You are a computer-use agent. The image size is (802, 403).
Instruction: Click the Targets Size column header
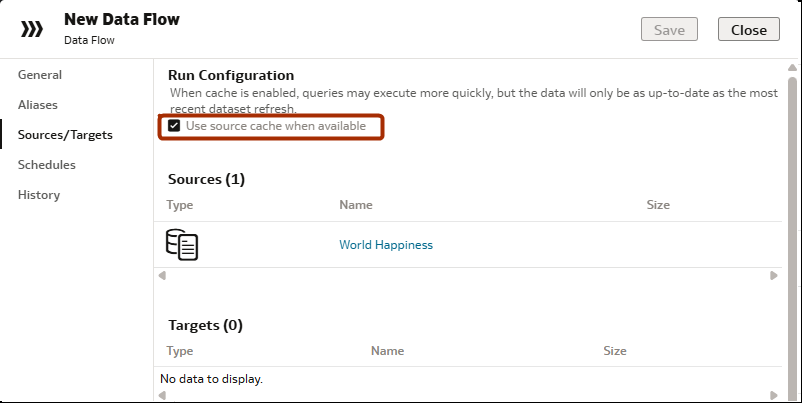(x=615, y=351)
